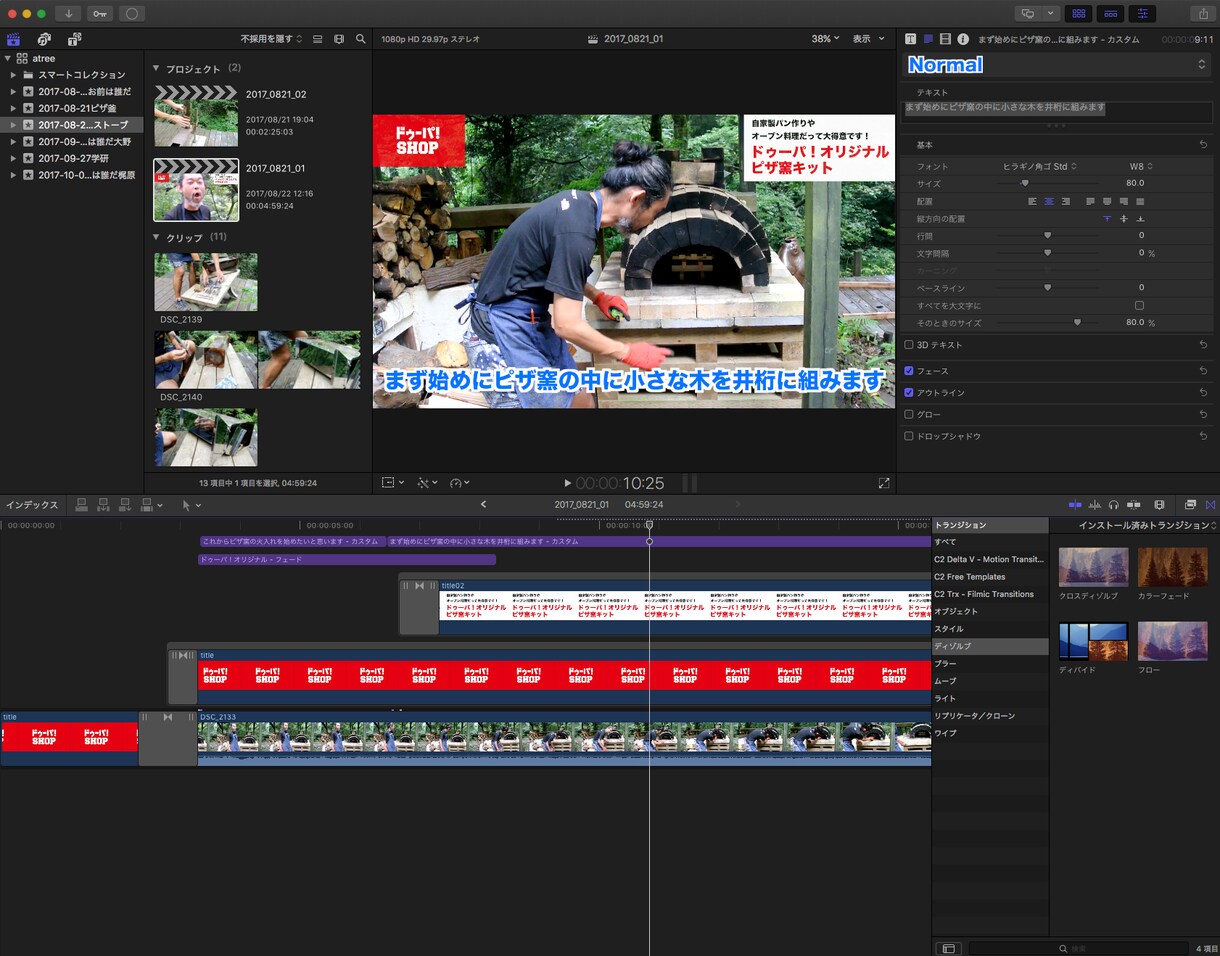Select the クロスディゾルブ transition thumbnail

(1093, 567)
